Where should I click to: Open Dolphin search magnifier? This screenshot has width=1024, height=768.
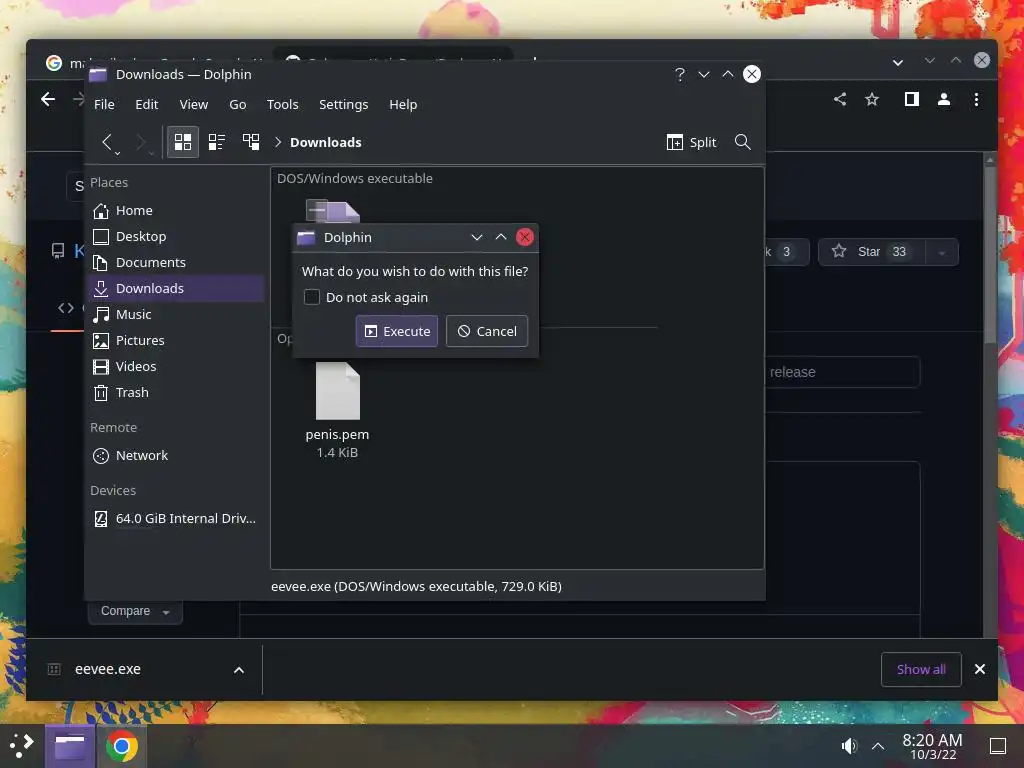(x=743, y=142)
